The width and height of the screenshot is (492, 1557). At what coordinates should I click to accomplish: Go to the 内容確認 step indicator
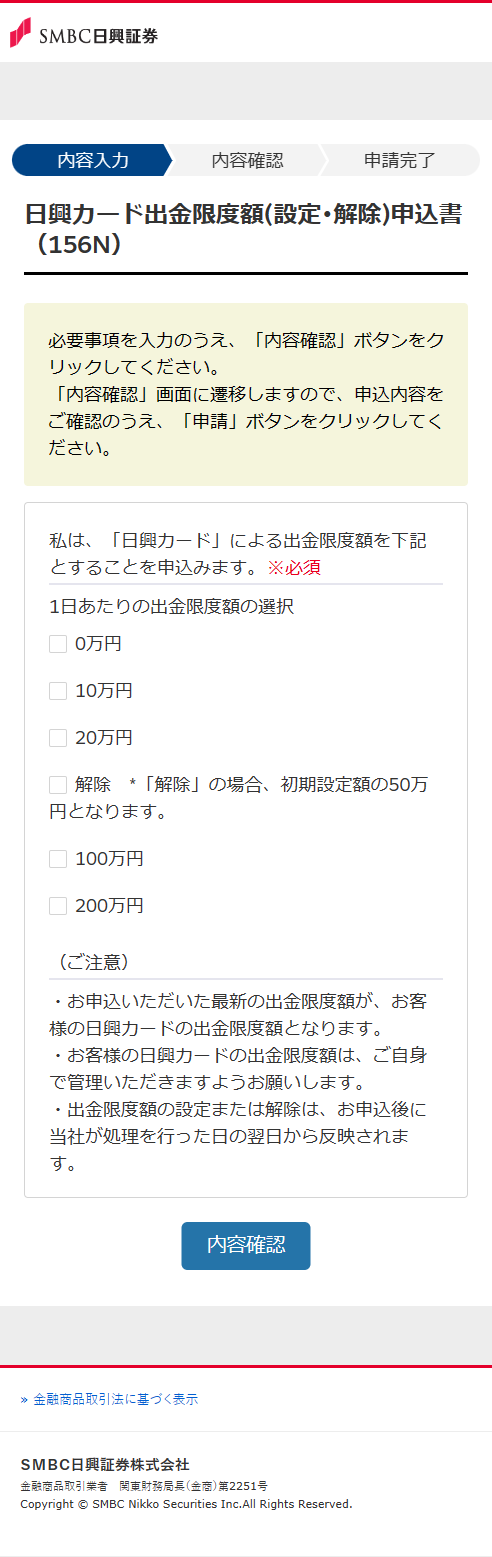coord(247,160)
